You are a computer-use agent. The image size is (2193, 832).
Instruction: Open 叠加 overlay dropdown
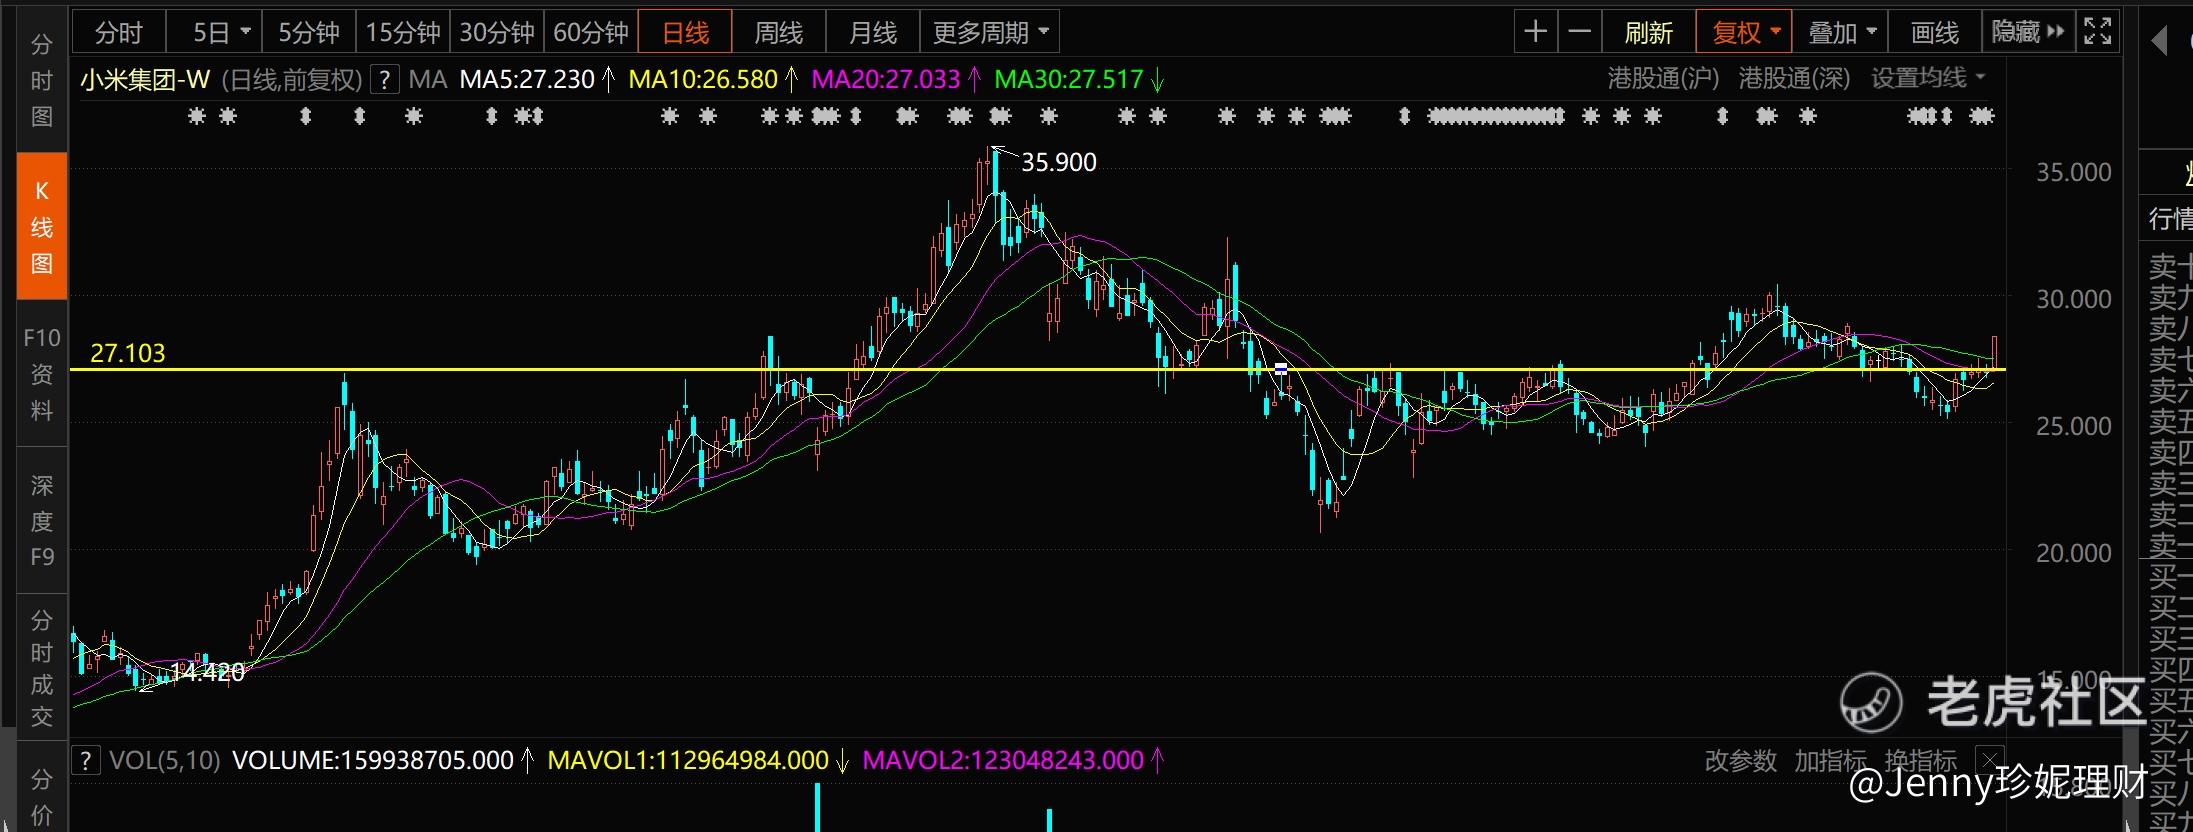1840,32
